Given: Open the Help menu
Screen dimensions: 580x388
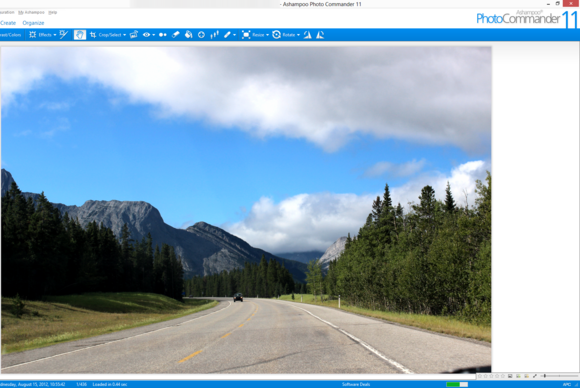Looking at the screenshot, I should coord(53,12).
